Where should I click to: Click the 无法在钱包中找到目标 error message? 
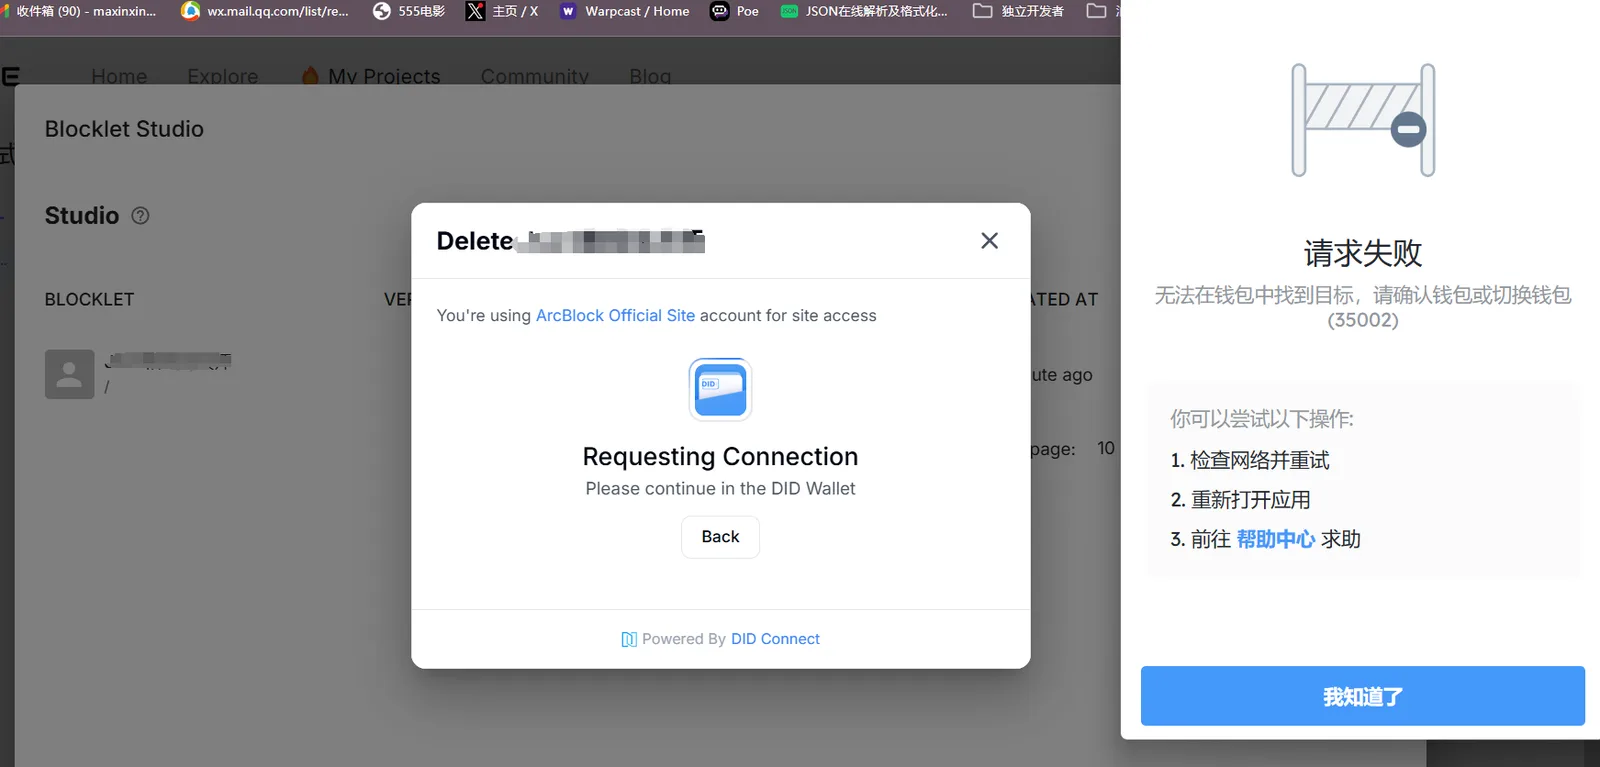[x=1363, y=307]
